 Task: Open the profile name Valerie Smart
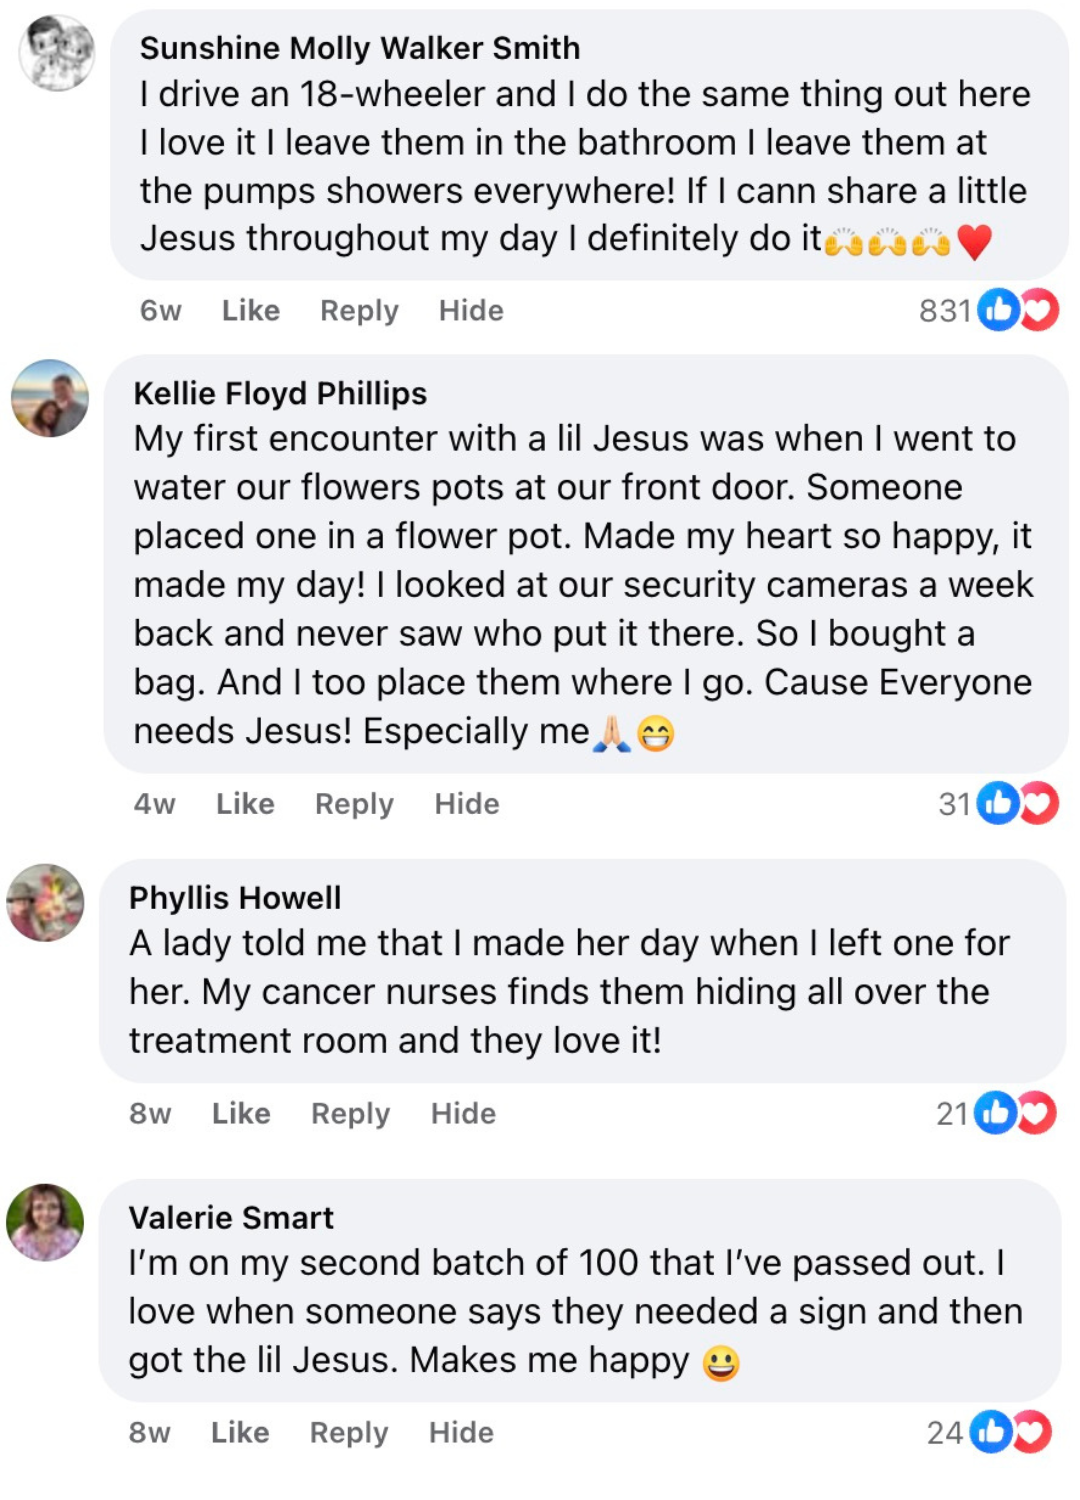231,1217
